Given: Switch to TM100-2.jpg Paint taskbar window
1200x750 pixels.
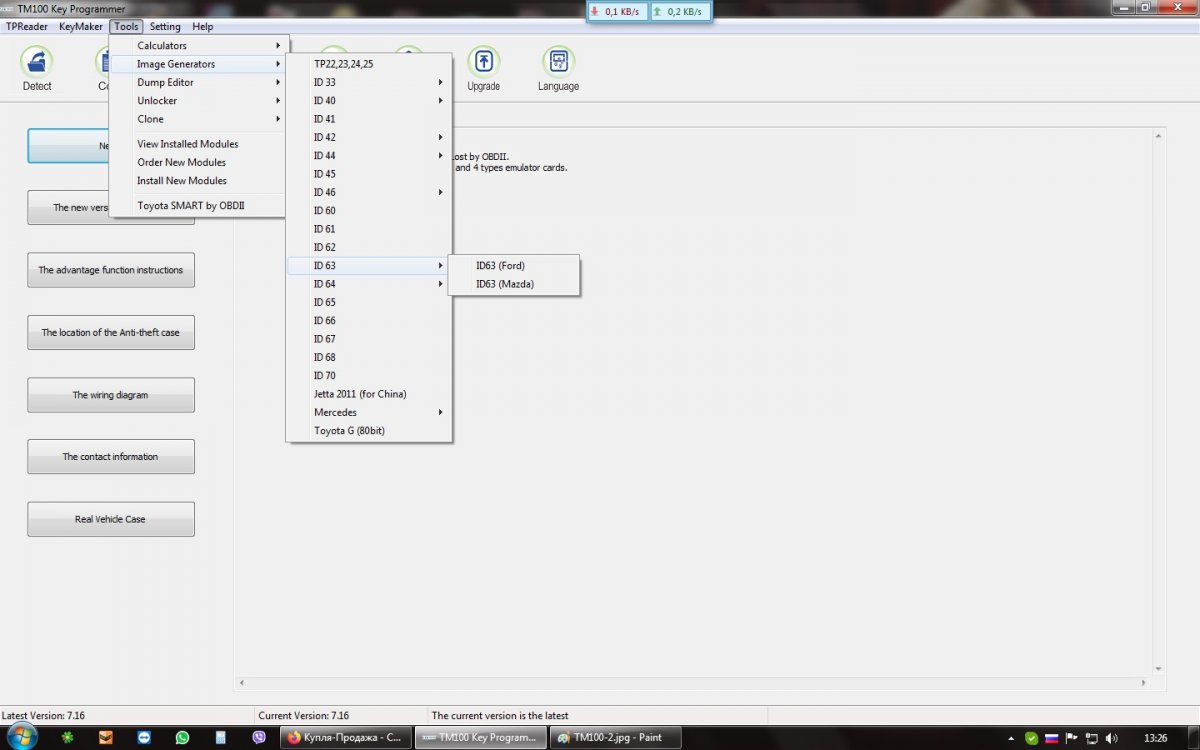Looking at the screenshot, I should 615,737.
